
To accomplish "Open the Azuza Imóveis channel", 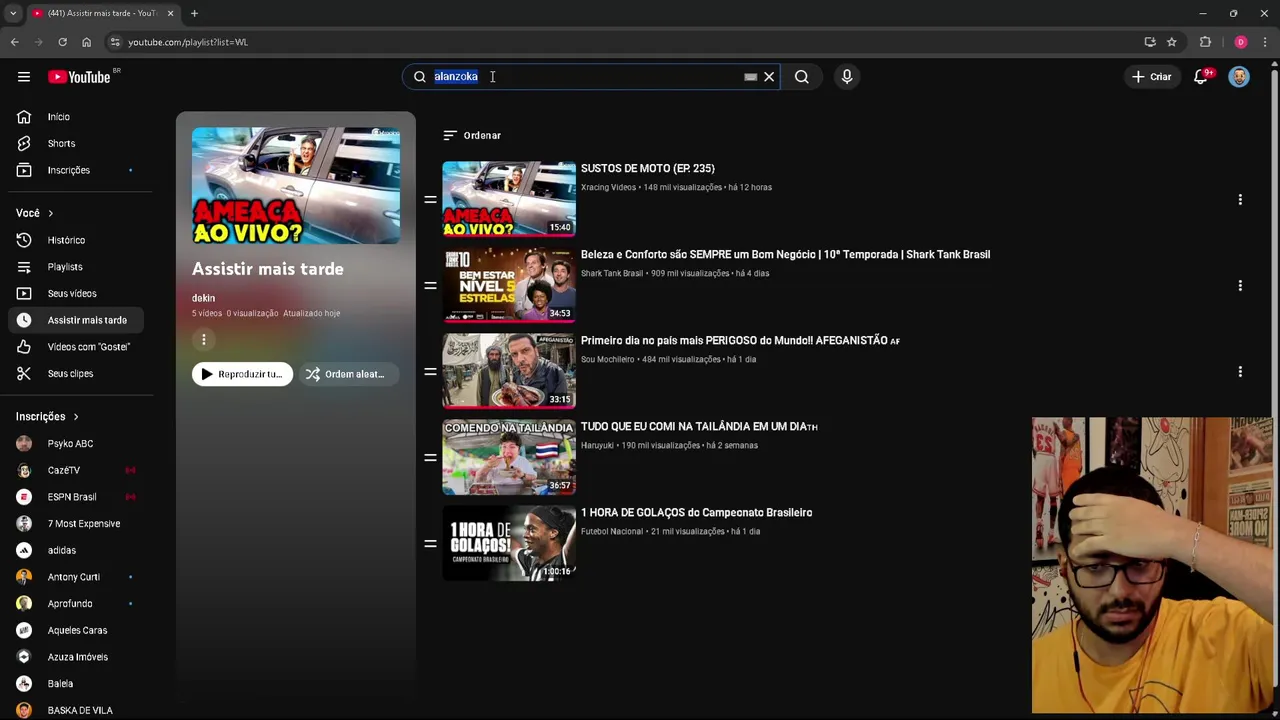I will click(78, 657).
